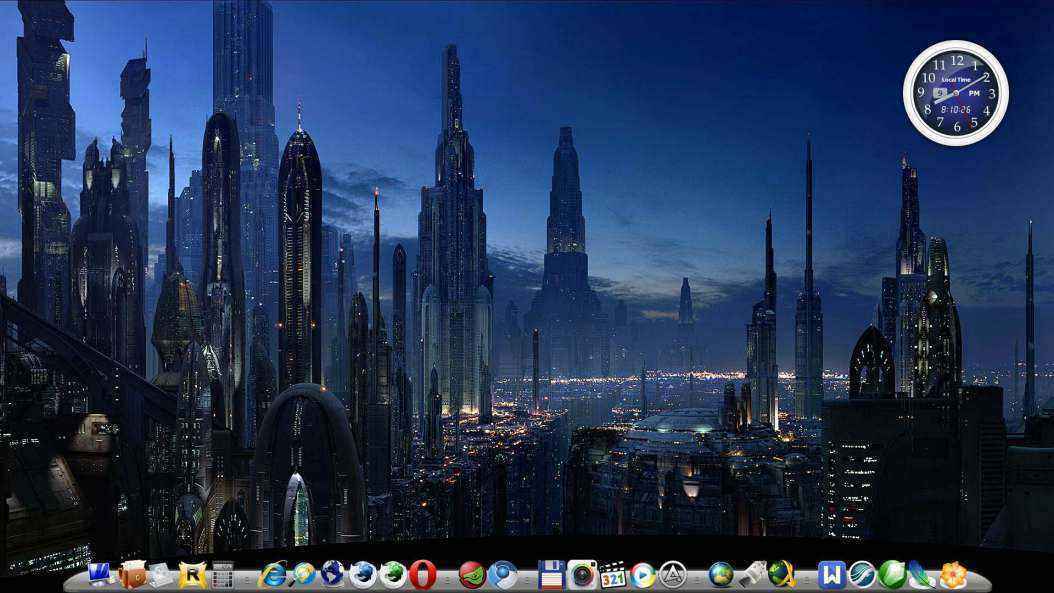1054x593 pixels.
Task: Launch Media Player Classic 321 icon
Action: 612,575
